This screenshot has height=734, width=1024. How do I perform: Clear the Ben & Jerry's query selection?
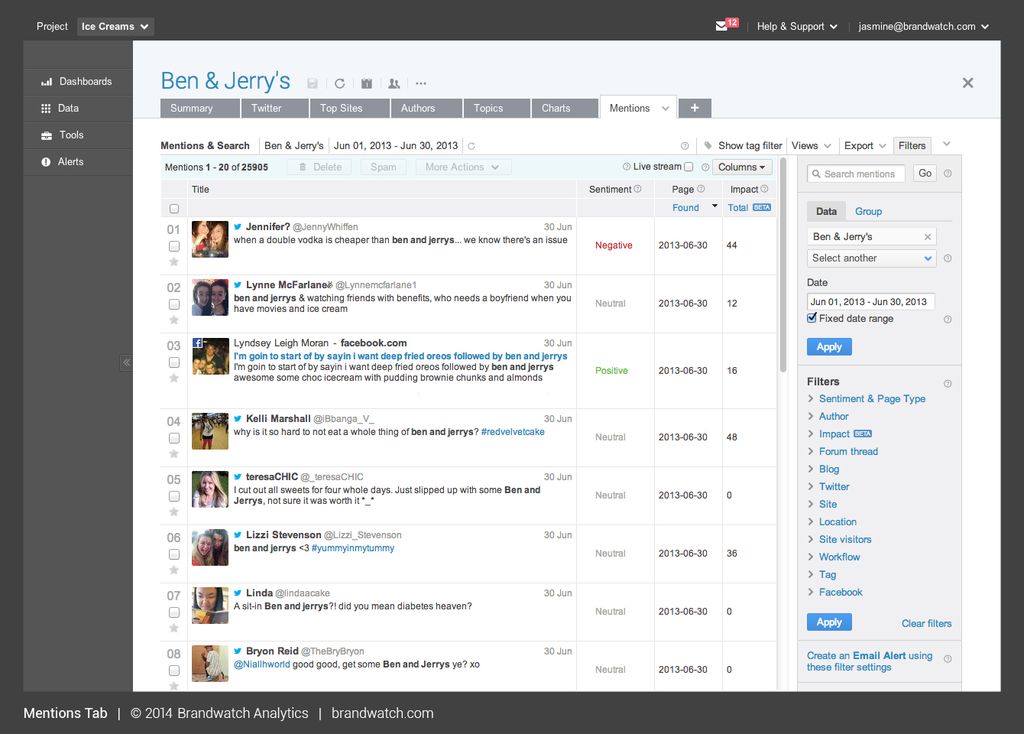pyautogui.click(x=927, y=237)
